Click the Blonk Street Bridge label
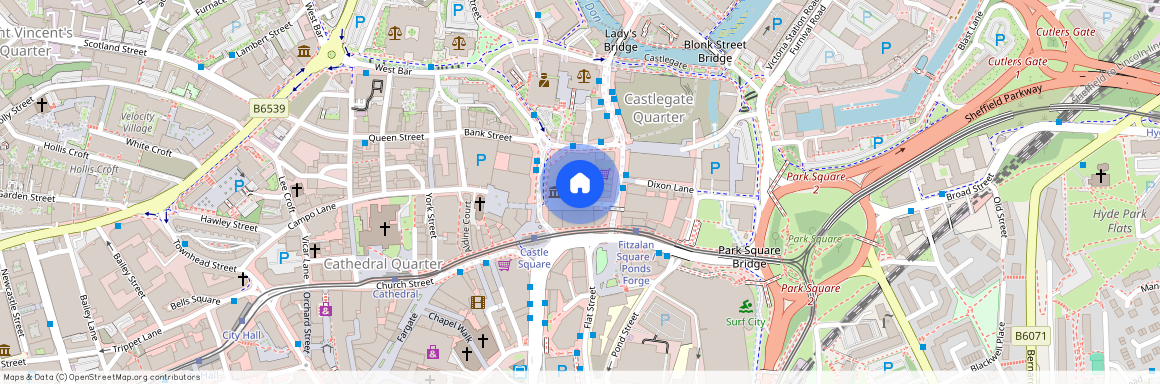1160x384 pixels. click(714, 51)
